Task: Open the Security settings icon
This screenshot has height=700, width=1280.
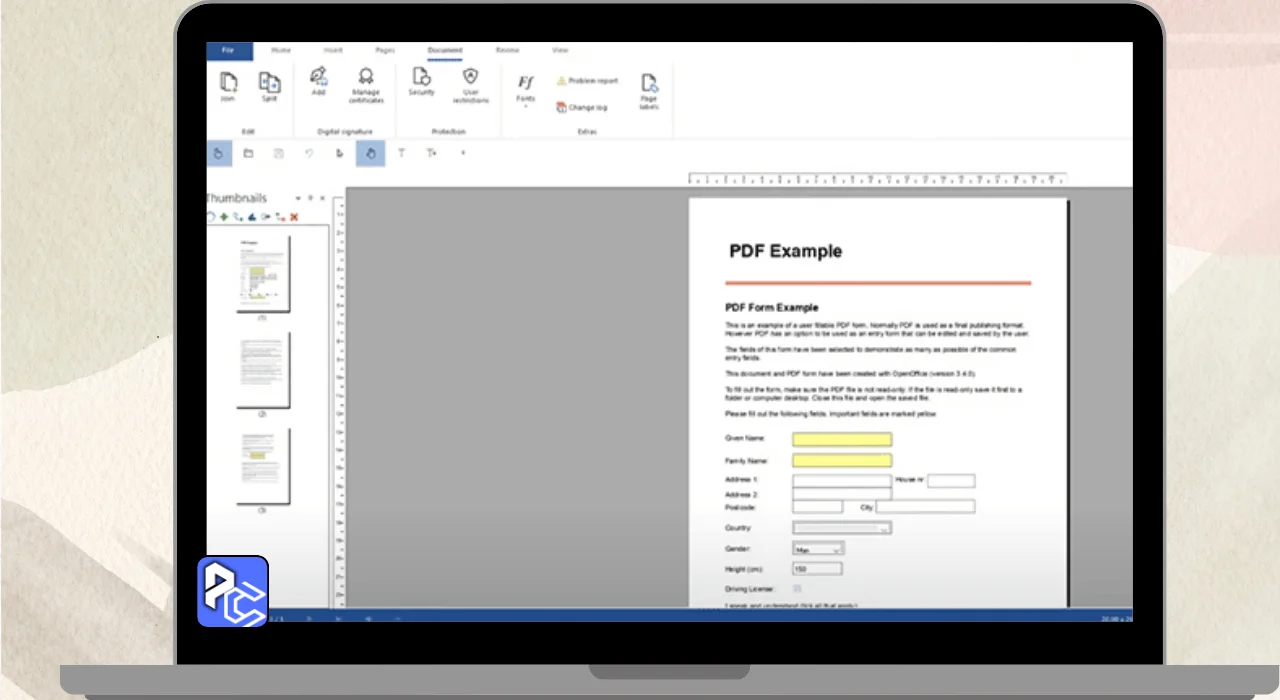Action: [x=421, y=82]
